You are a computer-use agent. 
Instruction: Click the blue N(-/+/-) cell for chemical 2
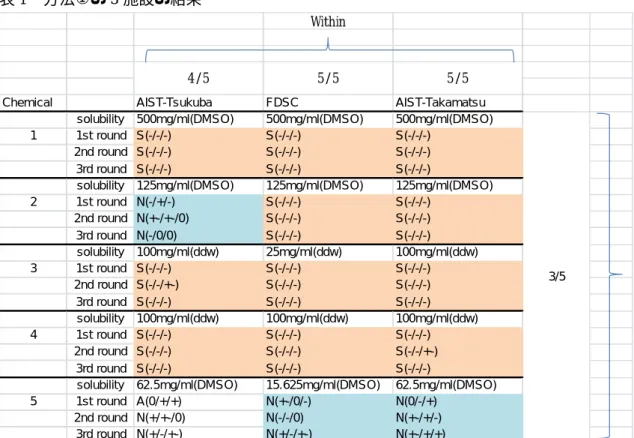[198, 202]
